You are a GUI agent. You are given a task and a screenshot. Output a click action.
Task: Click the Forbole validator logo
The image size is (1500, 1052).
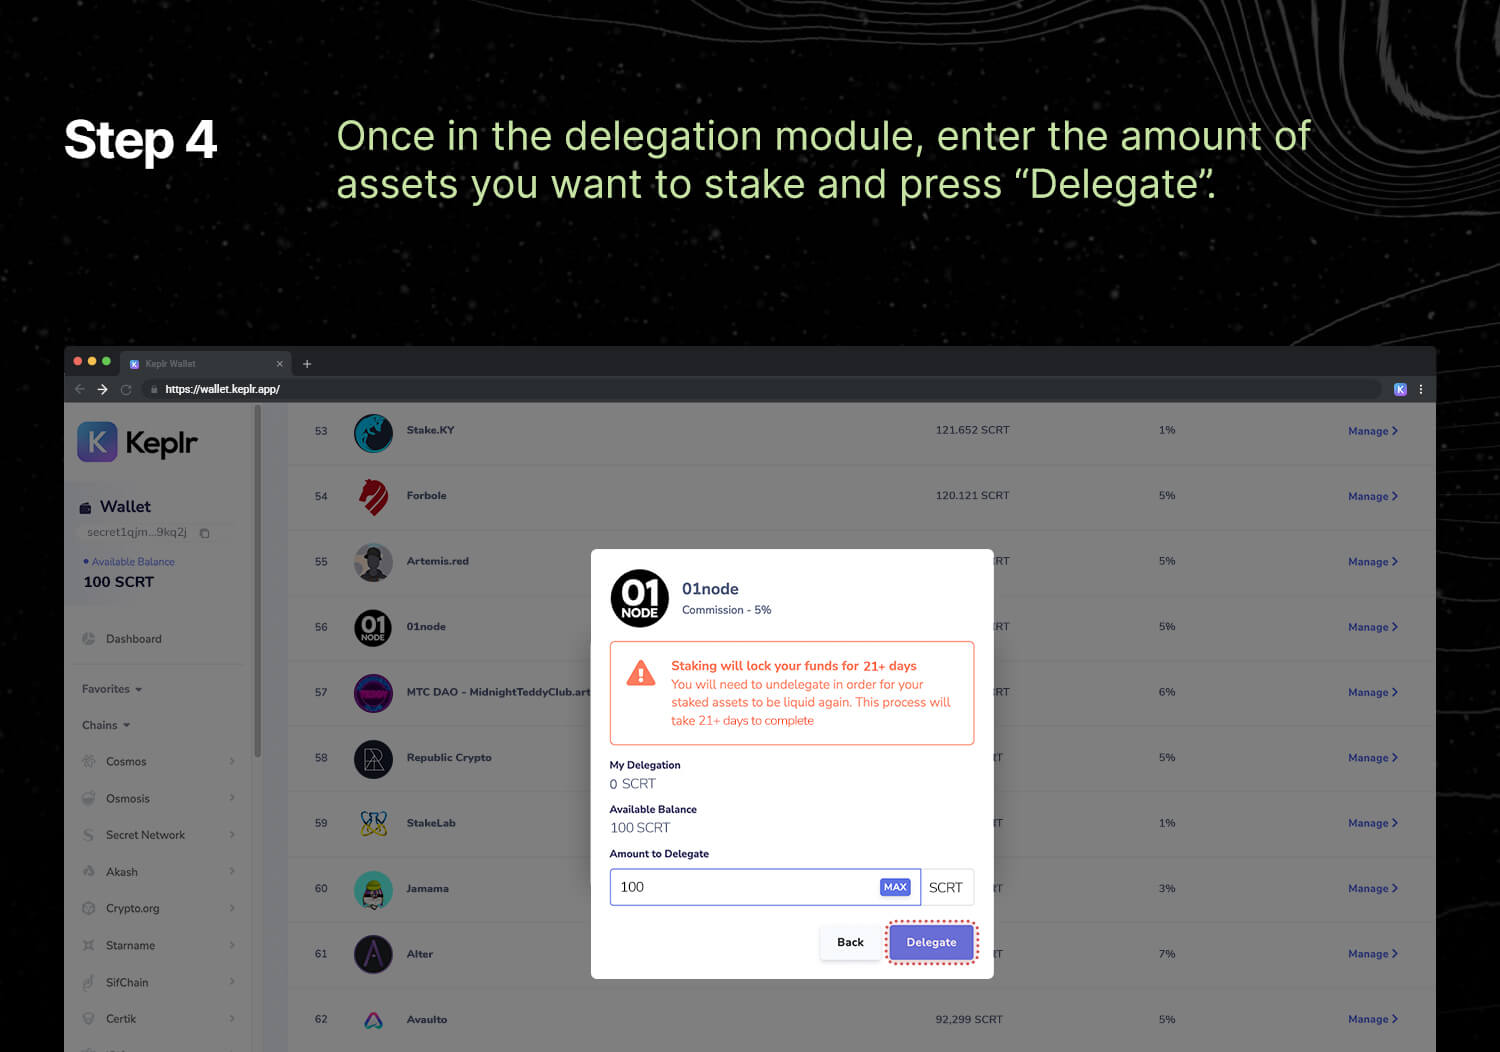coord(373,497)
